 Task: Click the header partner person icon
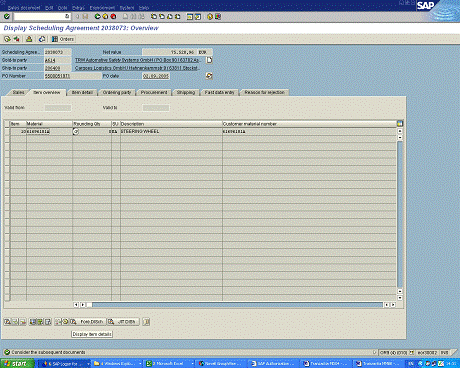click(x=29, y=39)
